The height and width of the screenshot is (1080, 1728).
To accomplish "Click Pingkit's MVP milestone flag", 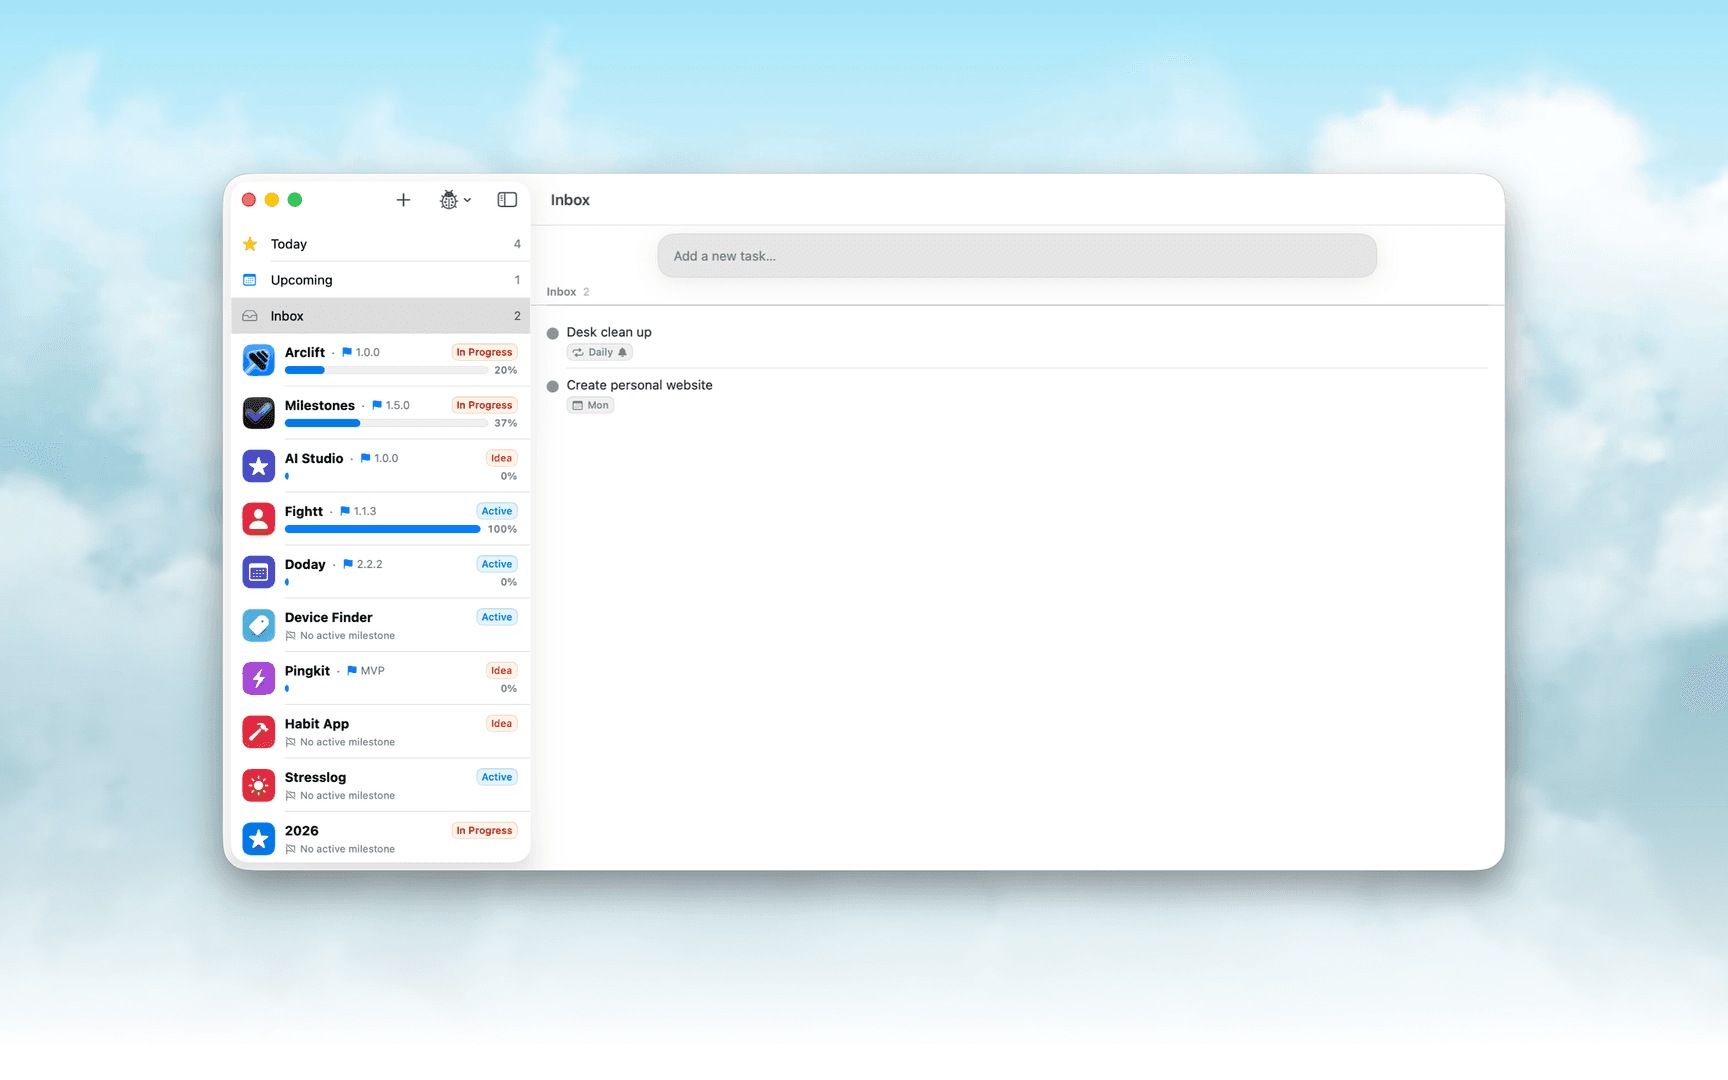I will coord(366,671).
